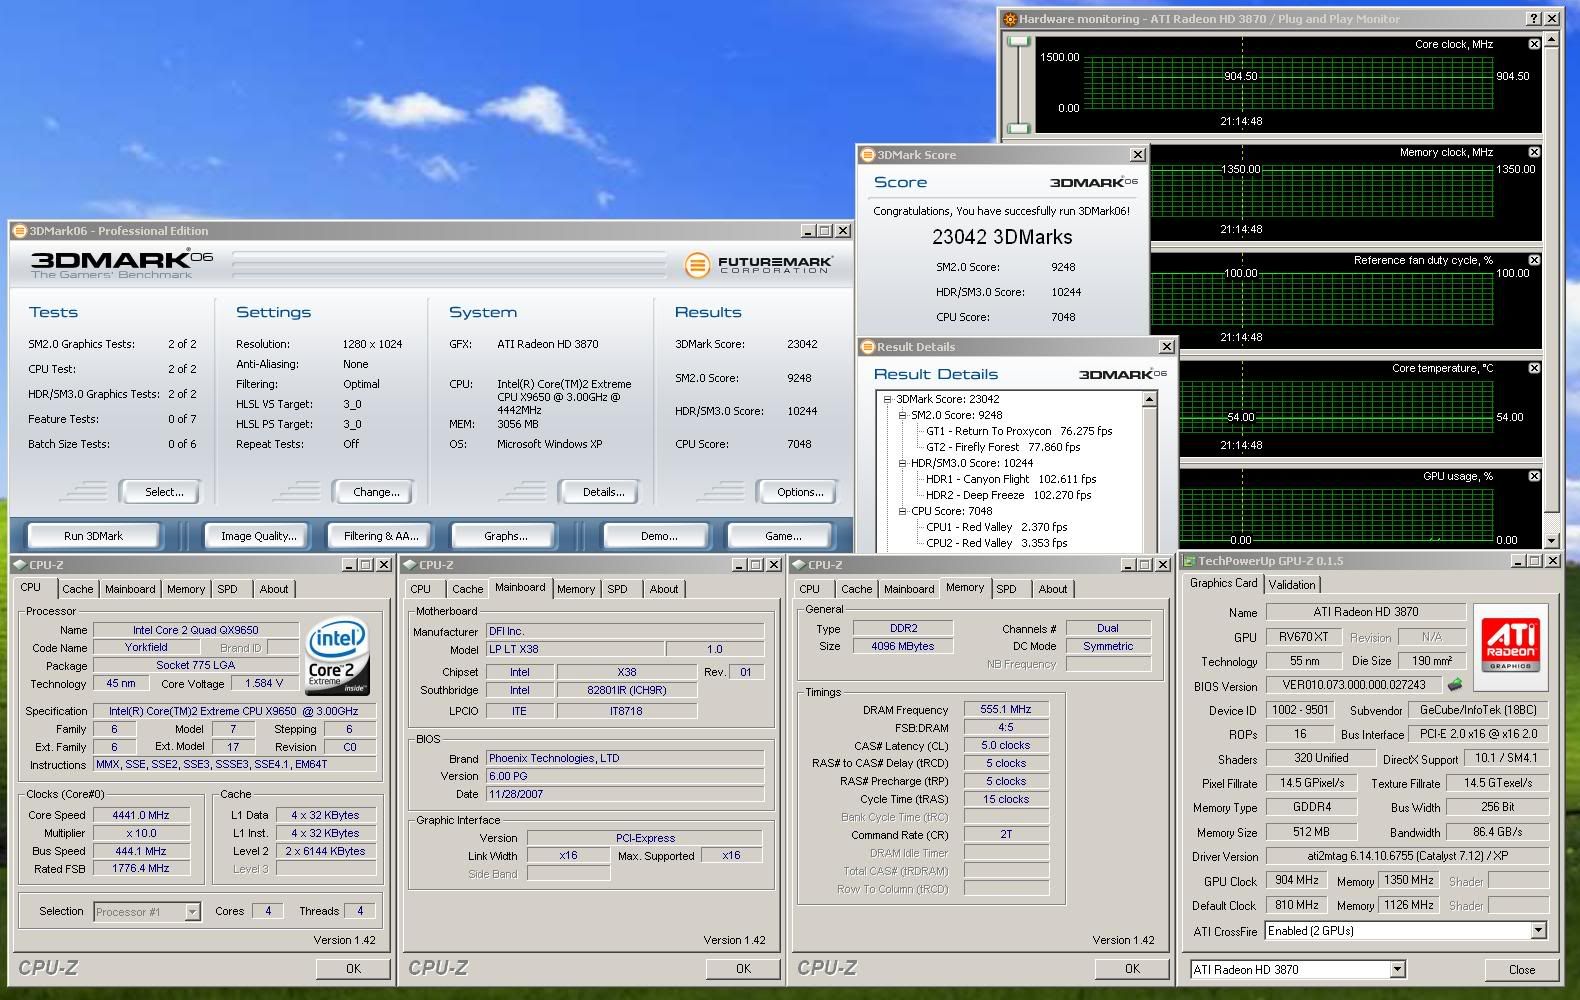Click the Driver Version field in GPU-Z

coord(1407,856)
